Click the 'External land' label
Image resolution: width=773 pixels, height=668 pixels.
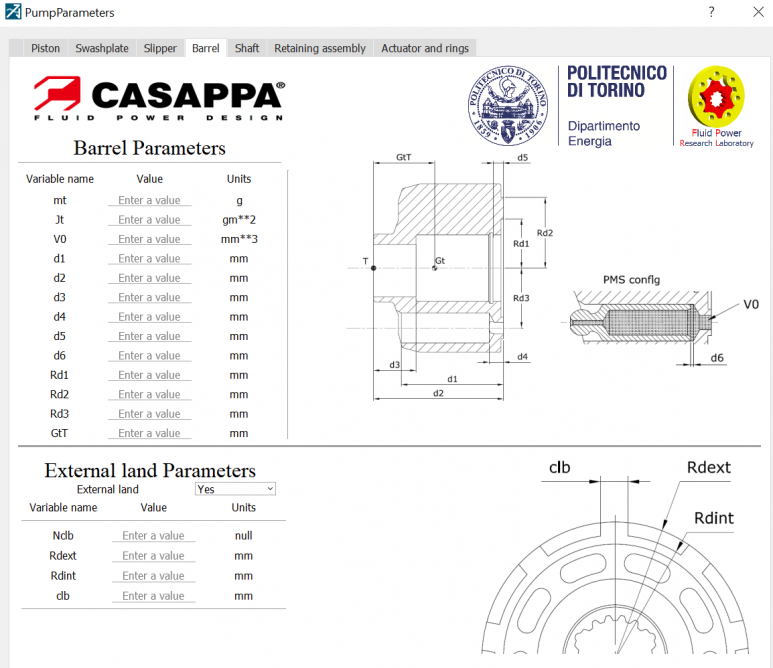click(107, 489)
